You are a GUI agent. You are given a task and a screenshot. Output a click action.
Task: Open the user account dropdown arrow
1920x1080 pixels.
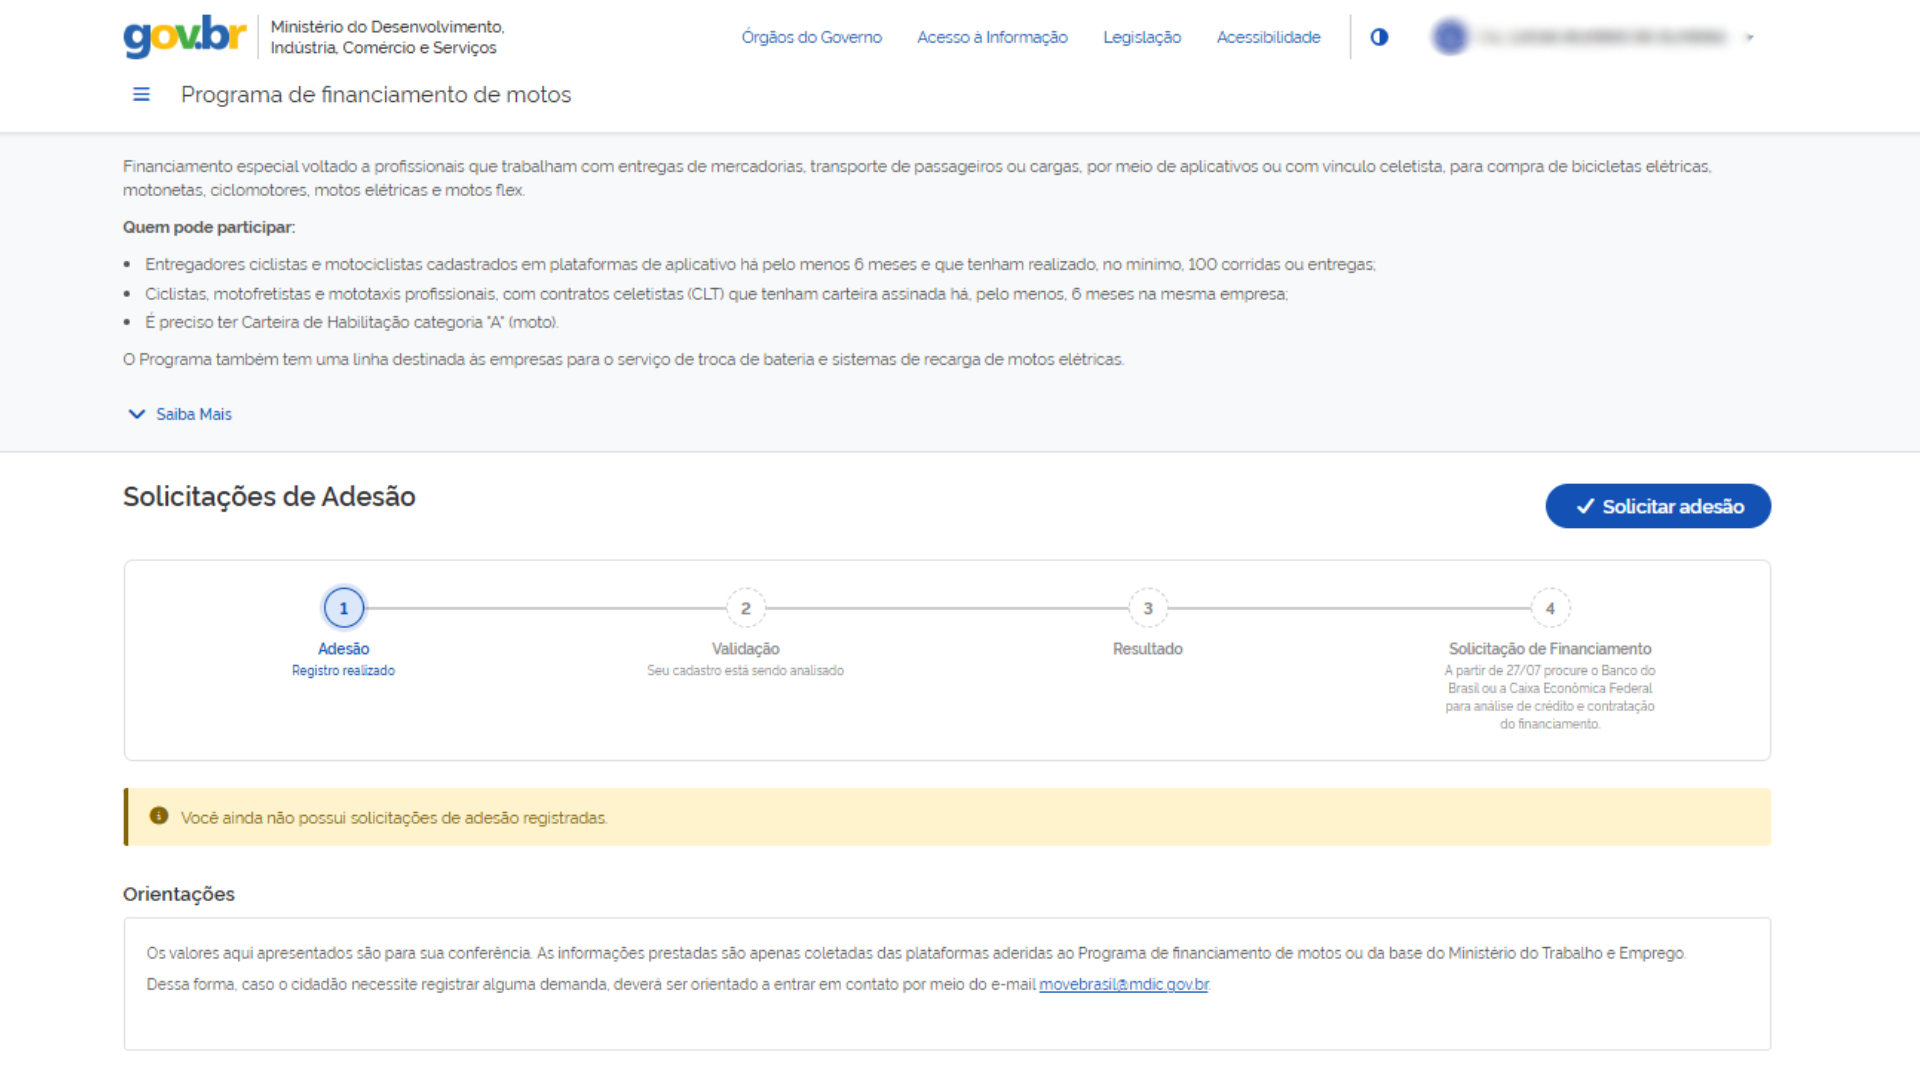point(1750,37)
